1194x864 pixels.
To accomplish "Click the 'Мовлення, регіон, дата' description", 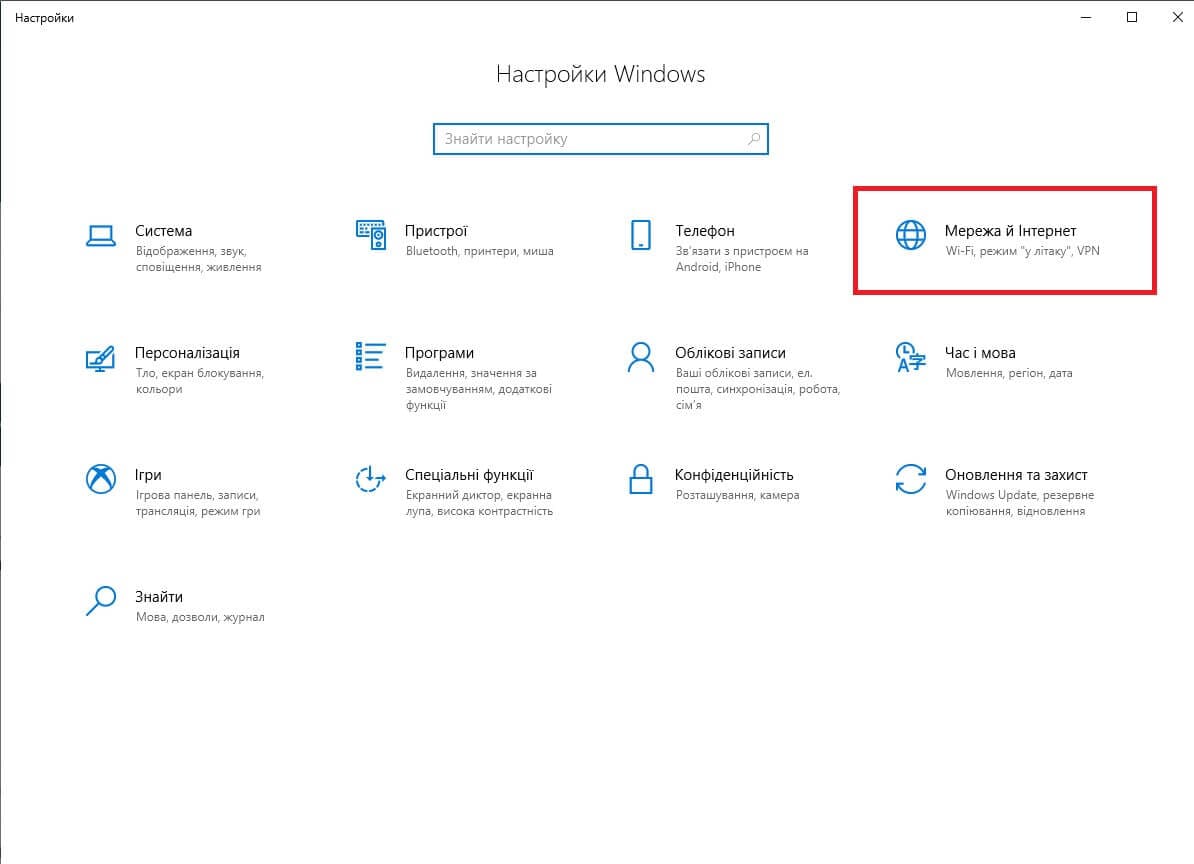I will pyautogui.click(x=1009, y=373).
